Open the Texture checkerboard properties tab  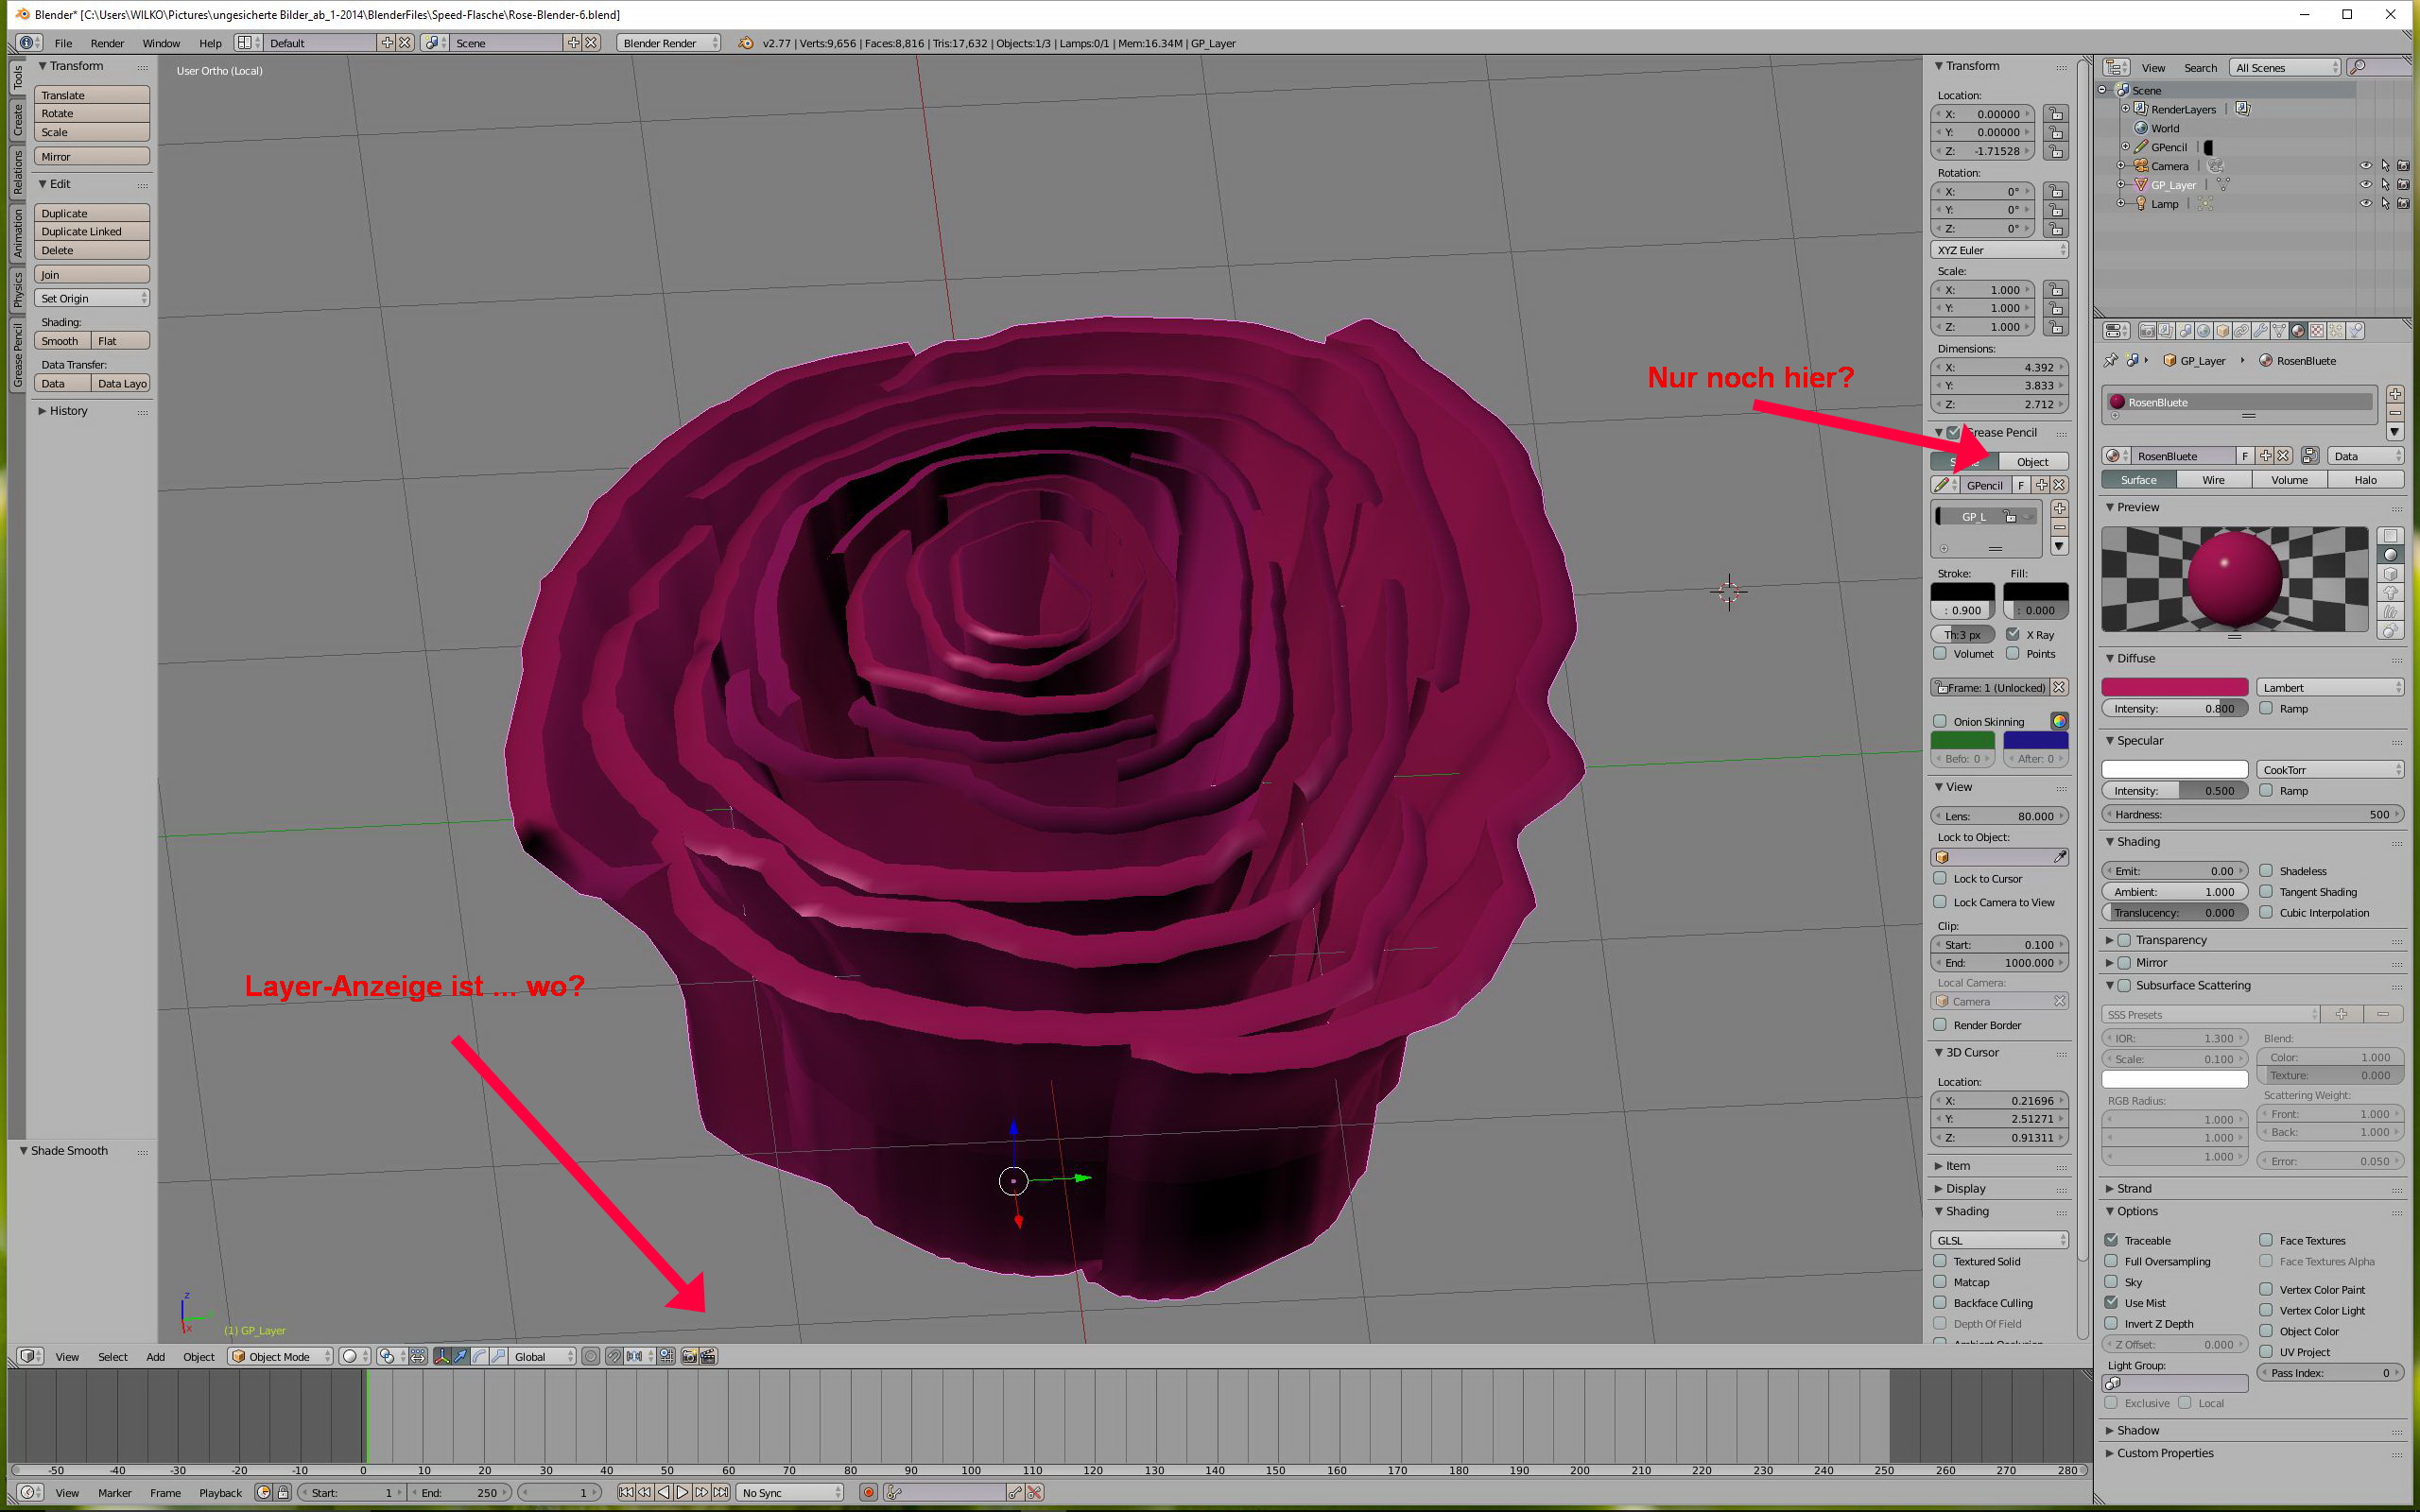[2317, 331]
